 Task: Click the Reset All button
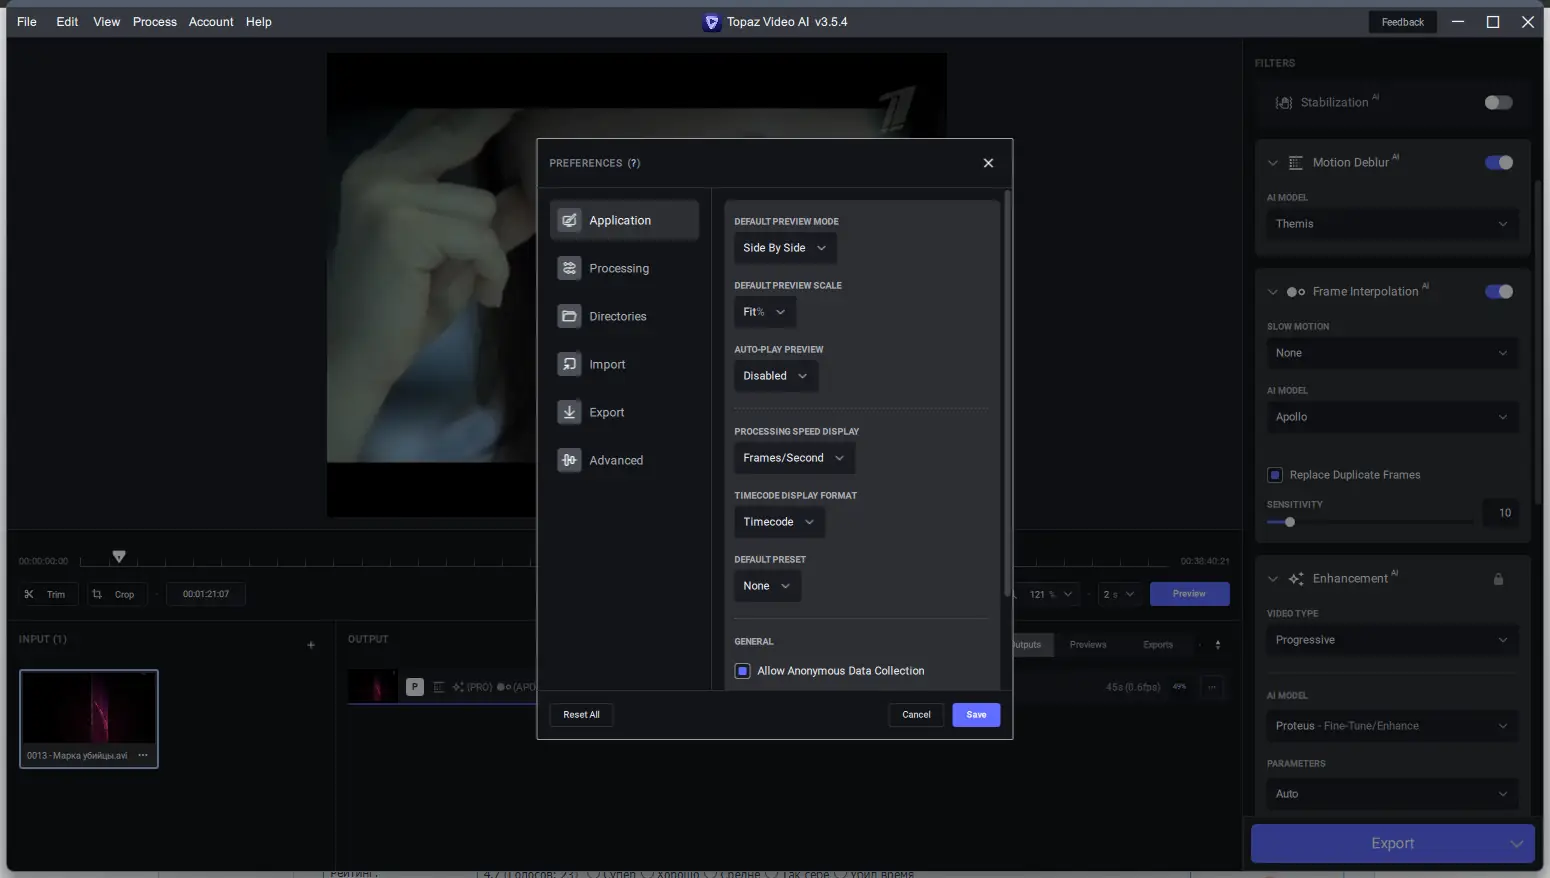pyautogui.click(x=580, y=714)
